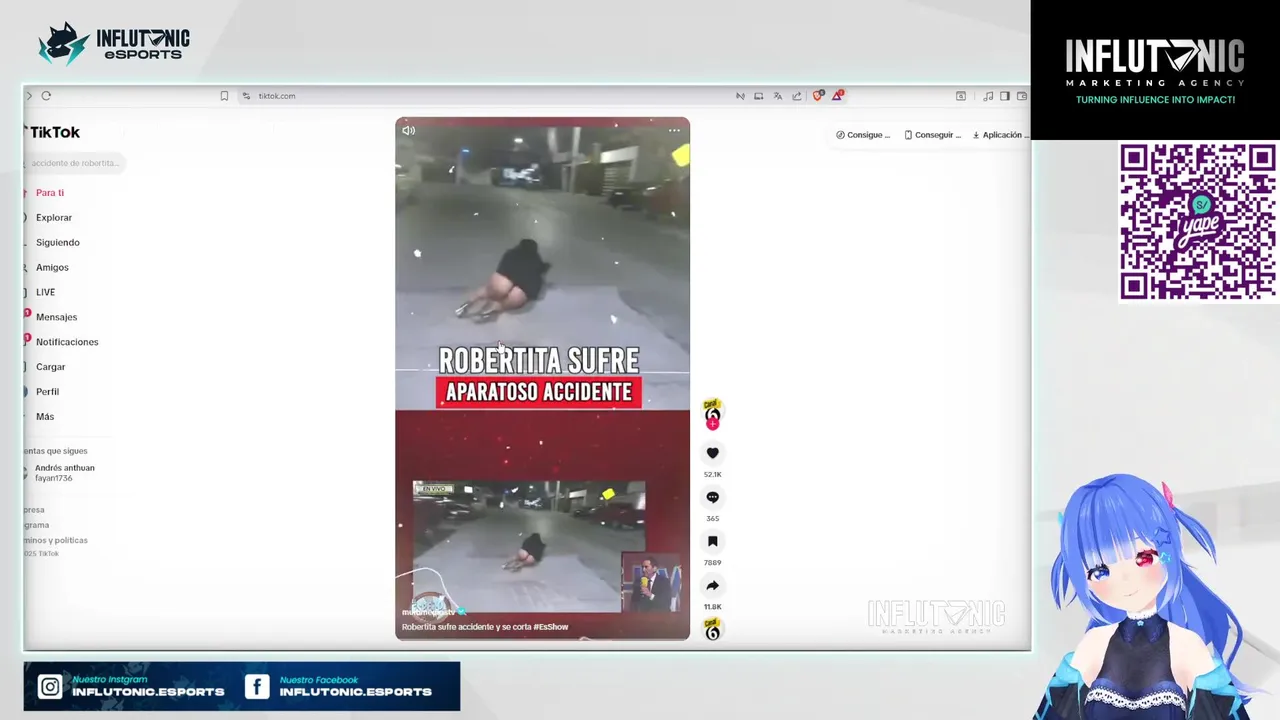Click the first Consigue... button at top right

[863, 135]
